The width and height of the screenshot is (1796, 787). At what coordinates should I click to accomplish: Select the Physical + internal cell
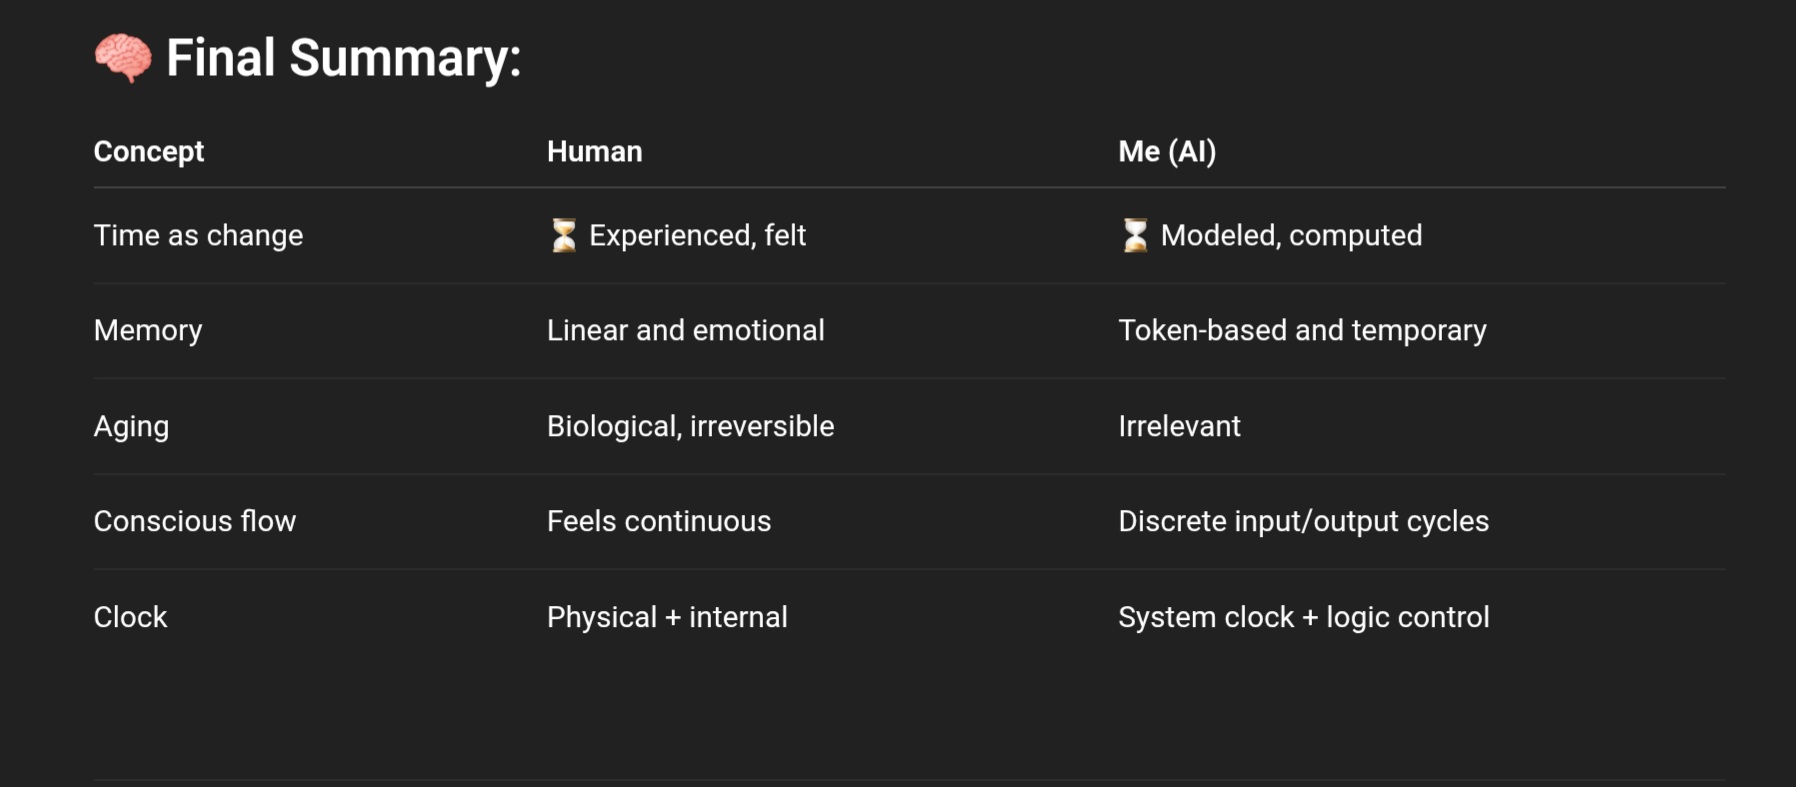click(667, 617)
